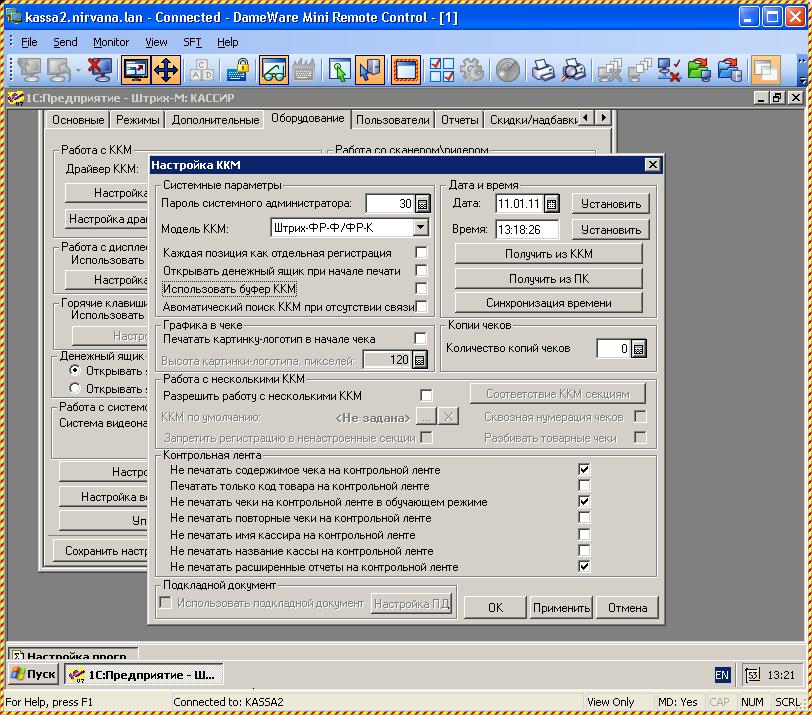The height and width of the screenshot is (715, 812).
Task: Open the File menu
Action: tap(29, 42)
